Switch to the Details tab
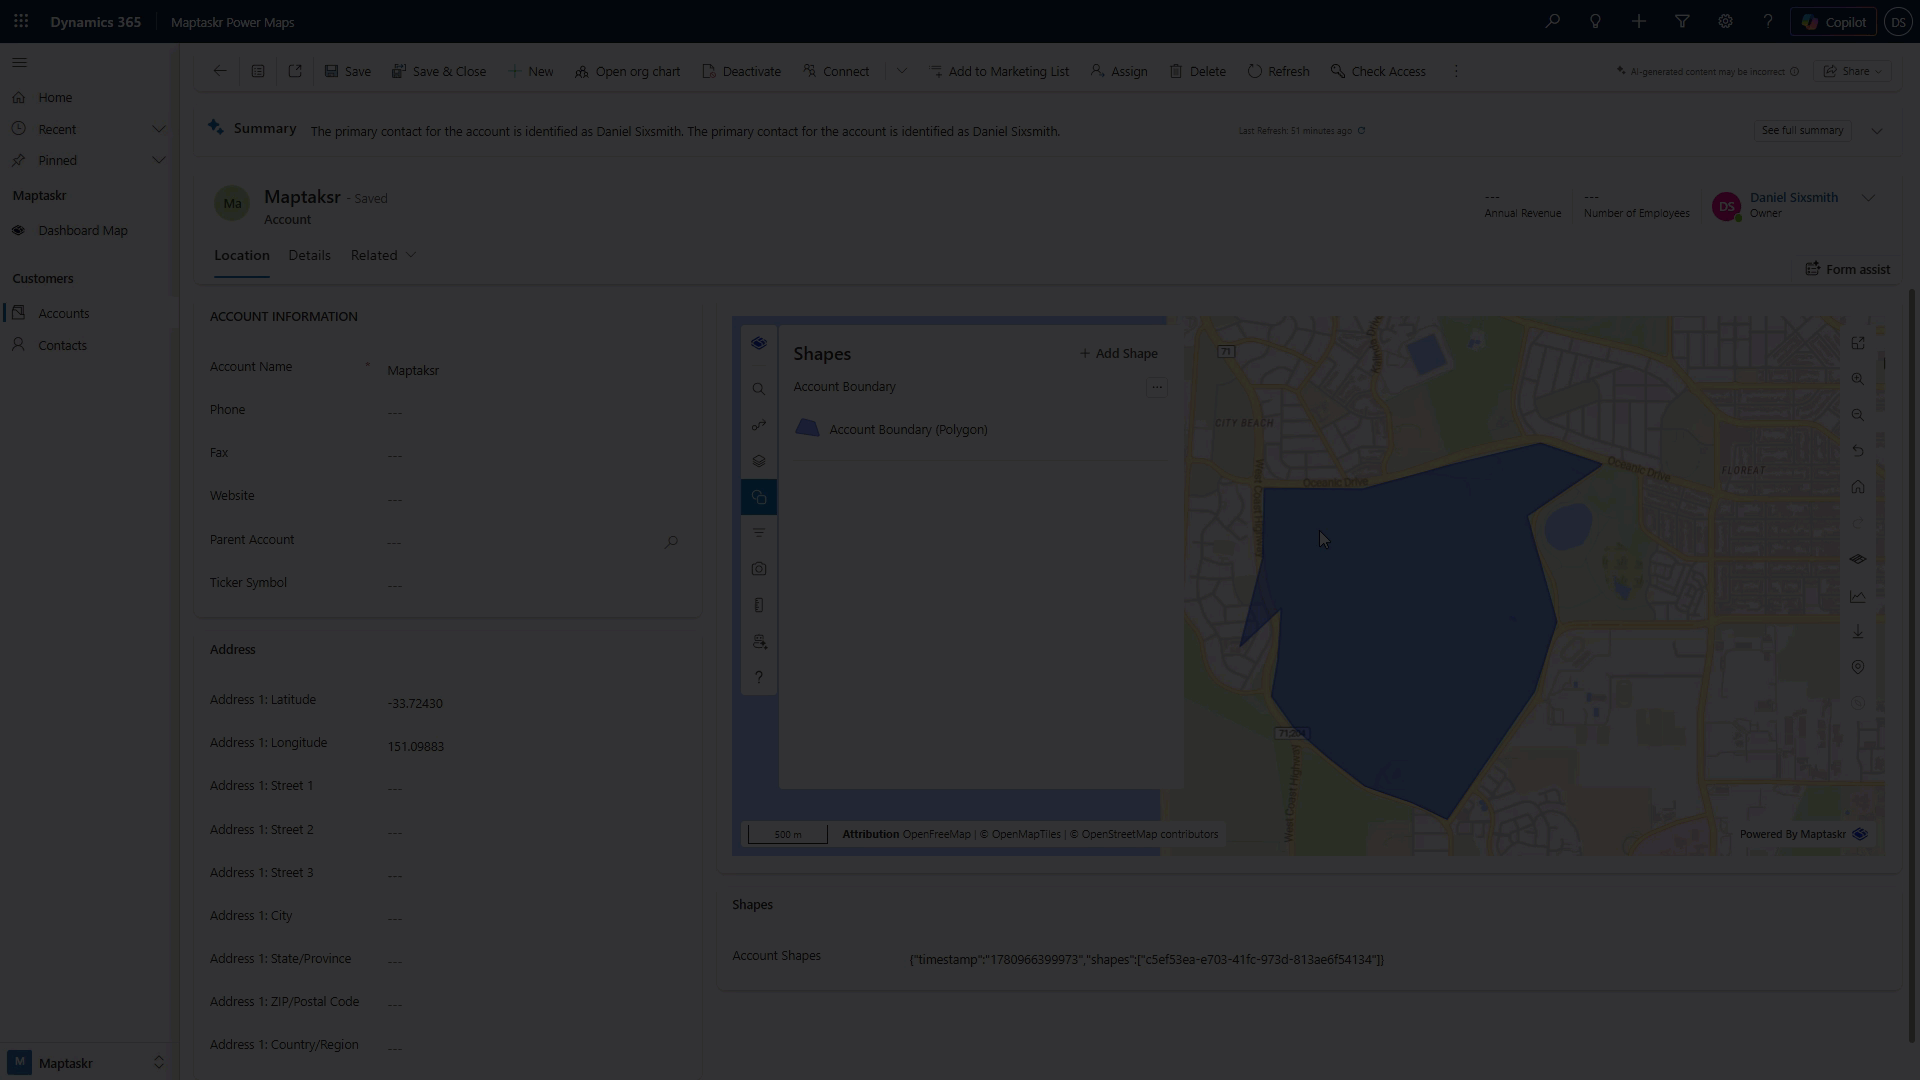The height and width of the screenshot is (1080, 1920). click(309, 255)
